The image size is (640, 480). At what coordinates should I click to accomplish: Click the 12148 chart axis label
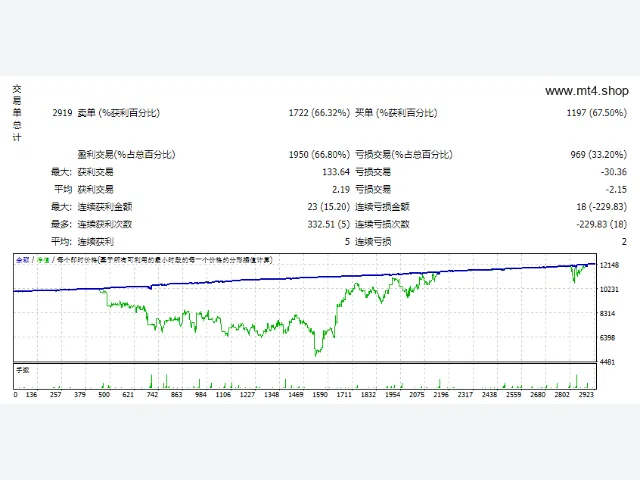pos(609,265)
